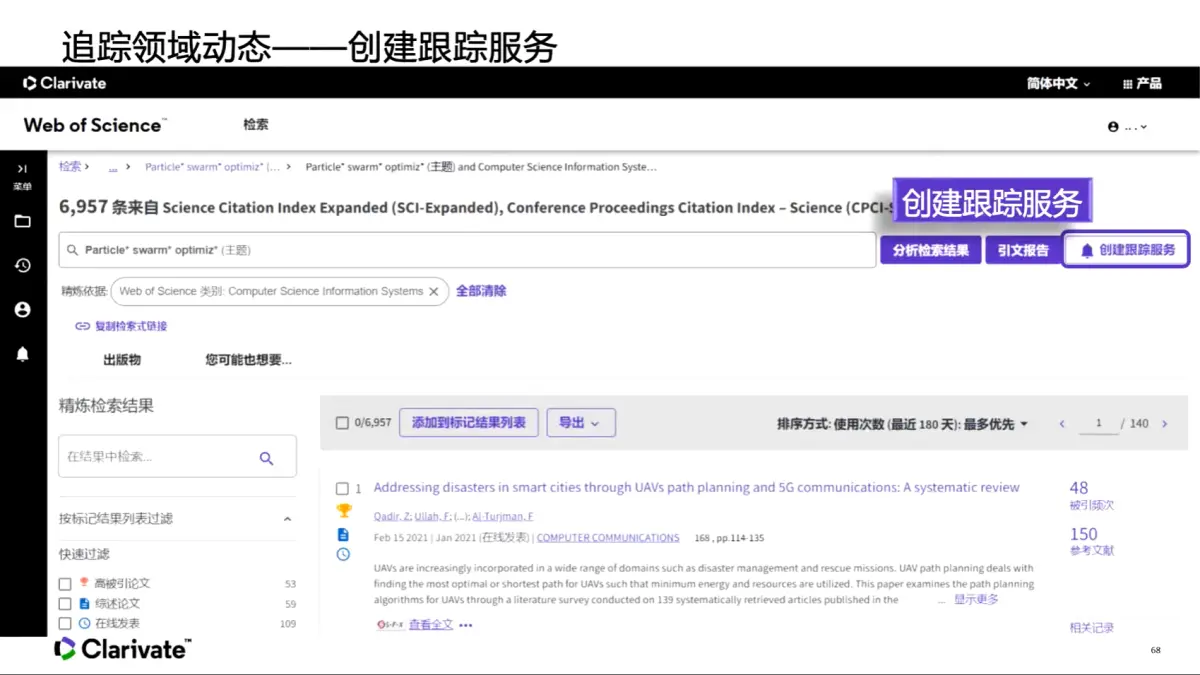Click the Web of Science logo
The image size is (1200, 675).
click(x=95, y=125)
